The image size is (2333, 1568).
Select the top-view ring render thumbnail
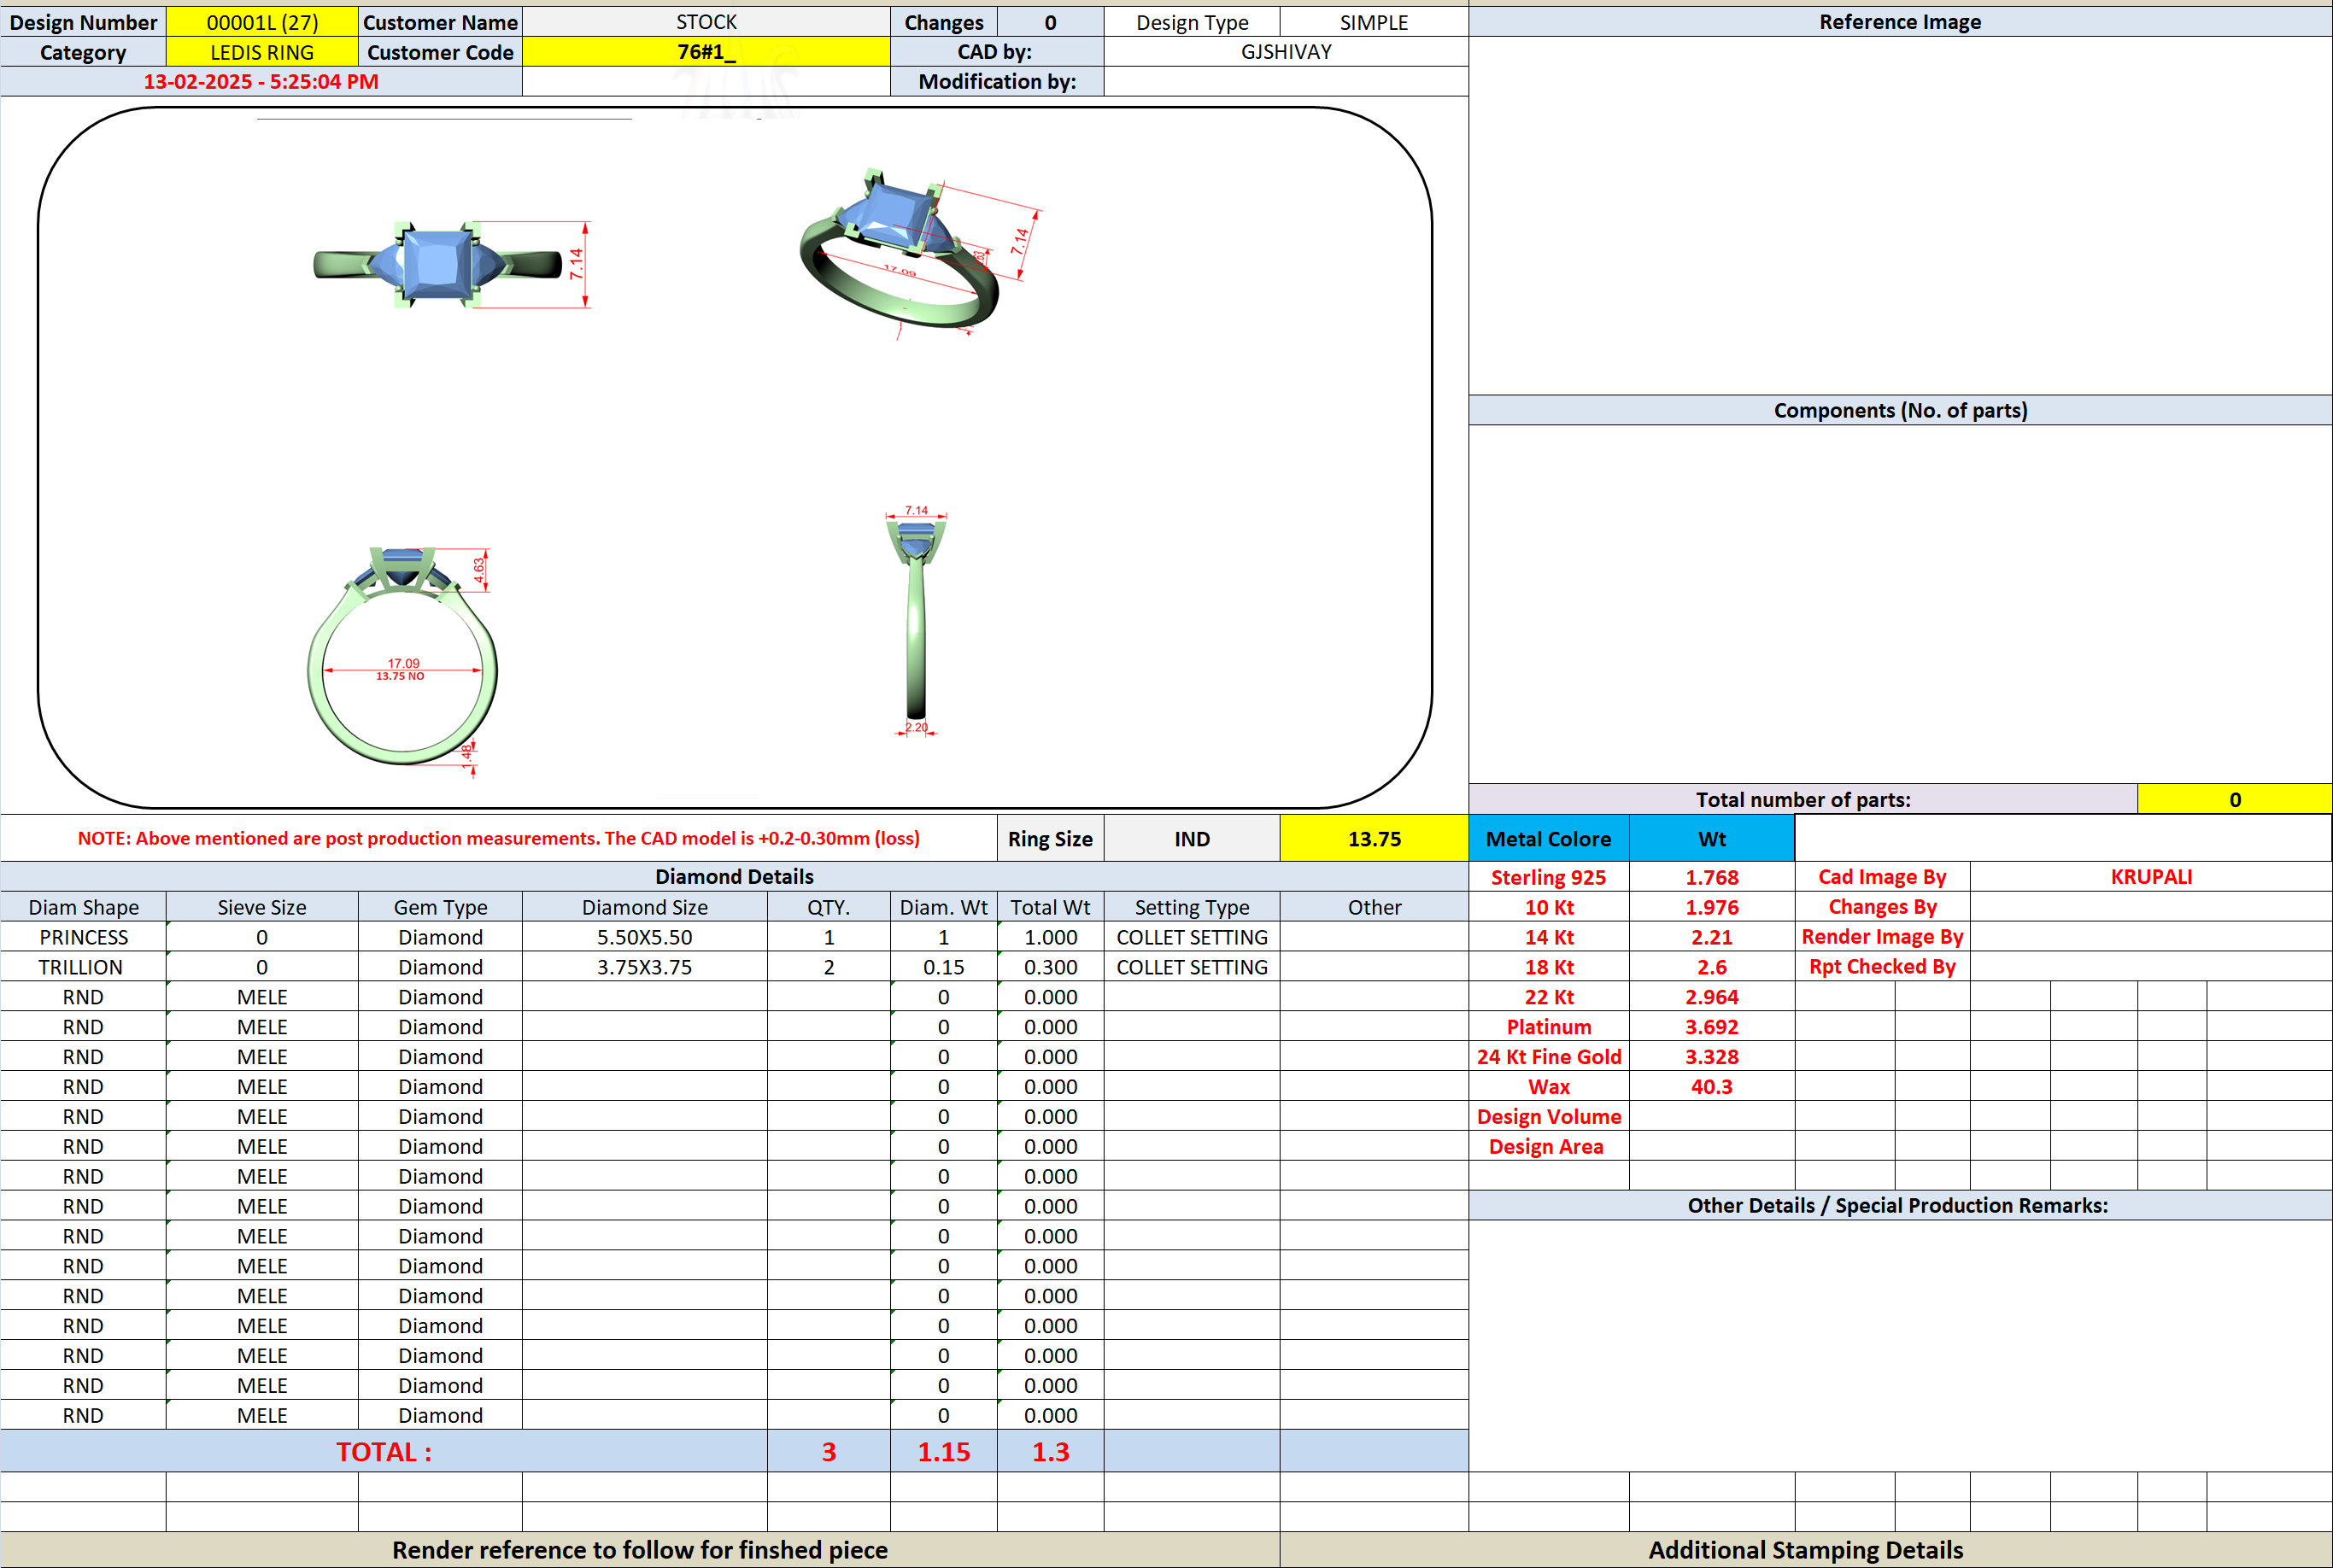point(452,265)
